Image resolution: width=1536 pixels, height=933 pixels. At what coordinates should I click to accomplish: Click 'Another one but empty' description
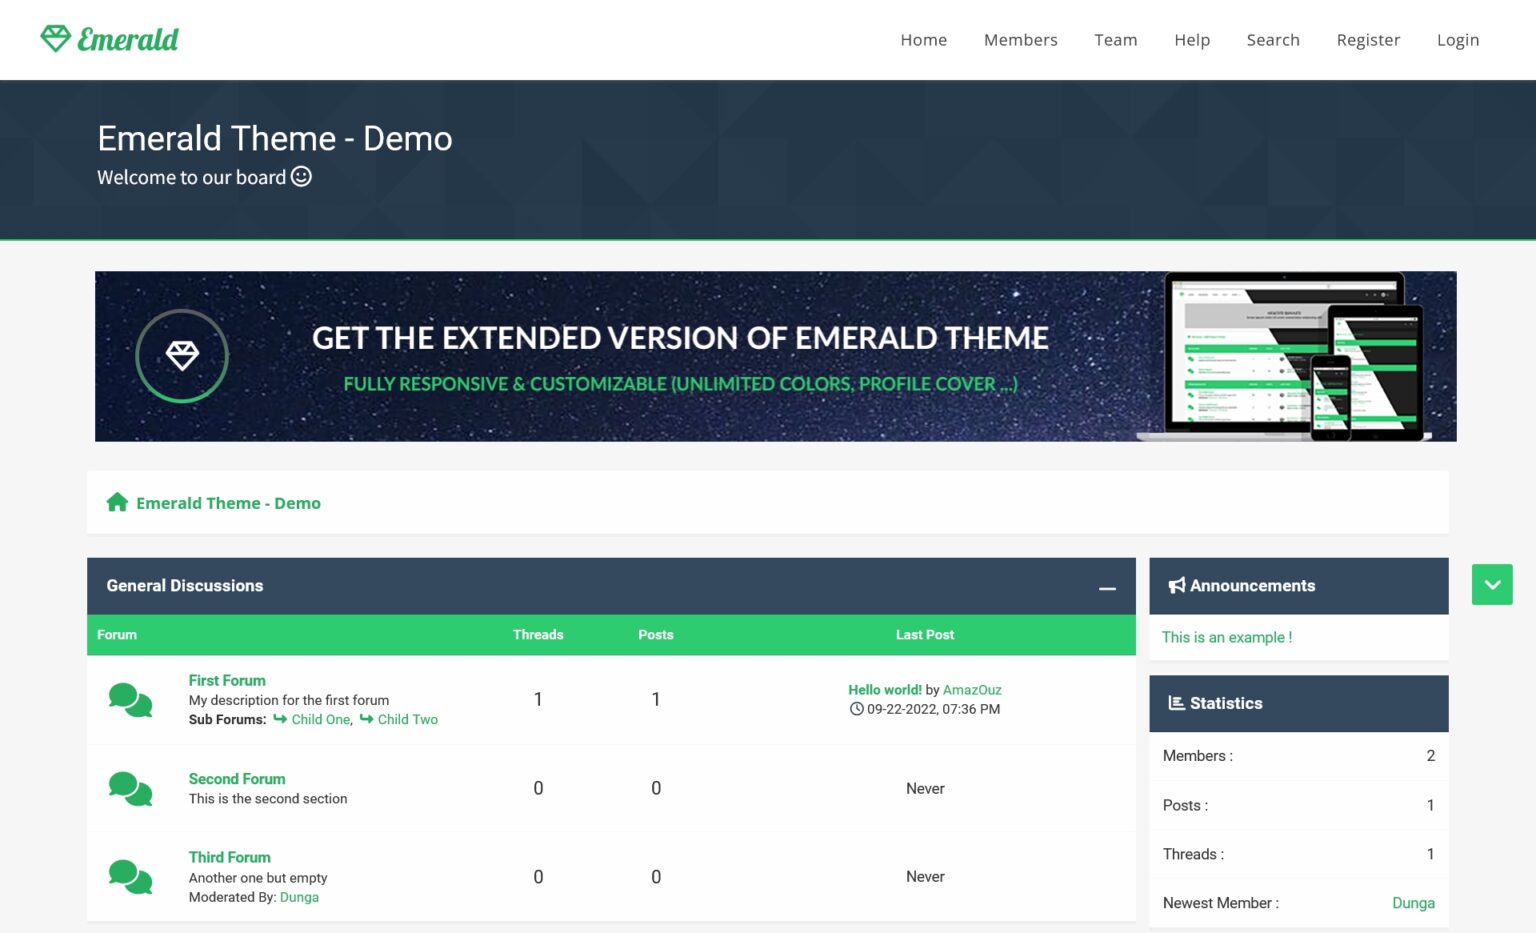click(x=258, y=878)
